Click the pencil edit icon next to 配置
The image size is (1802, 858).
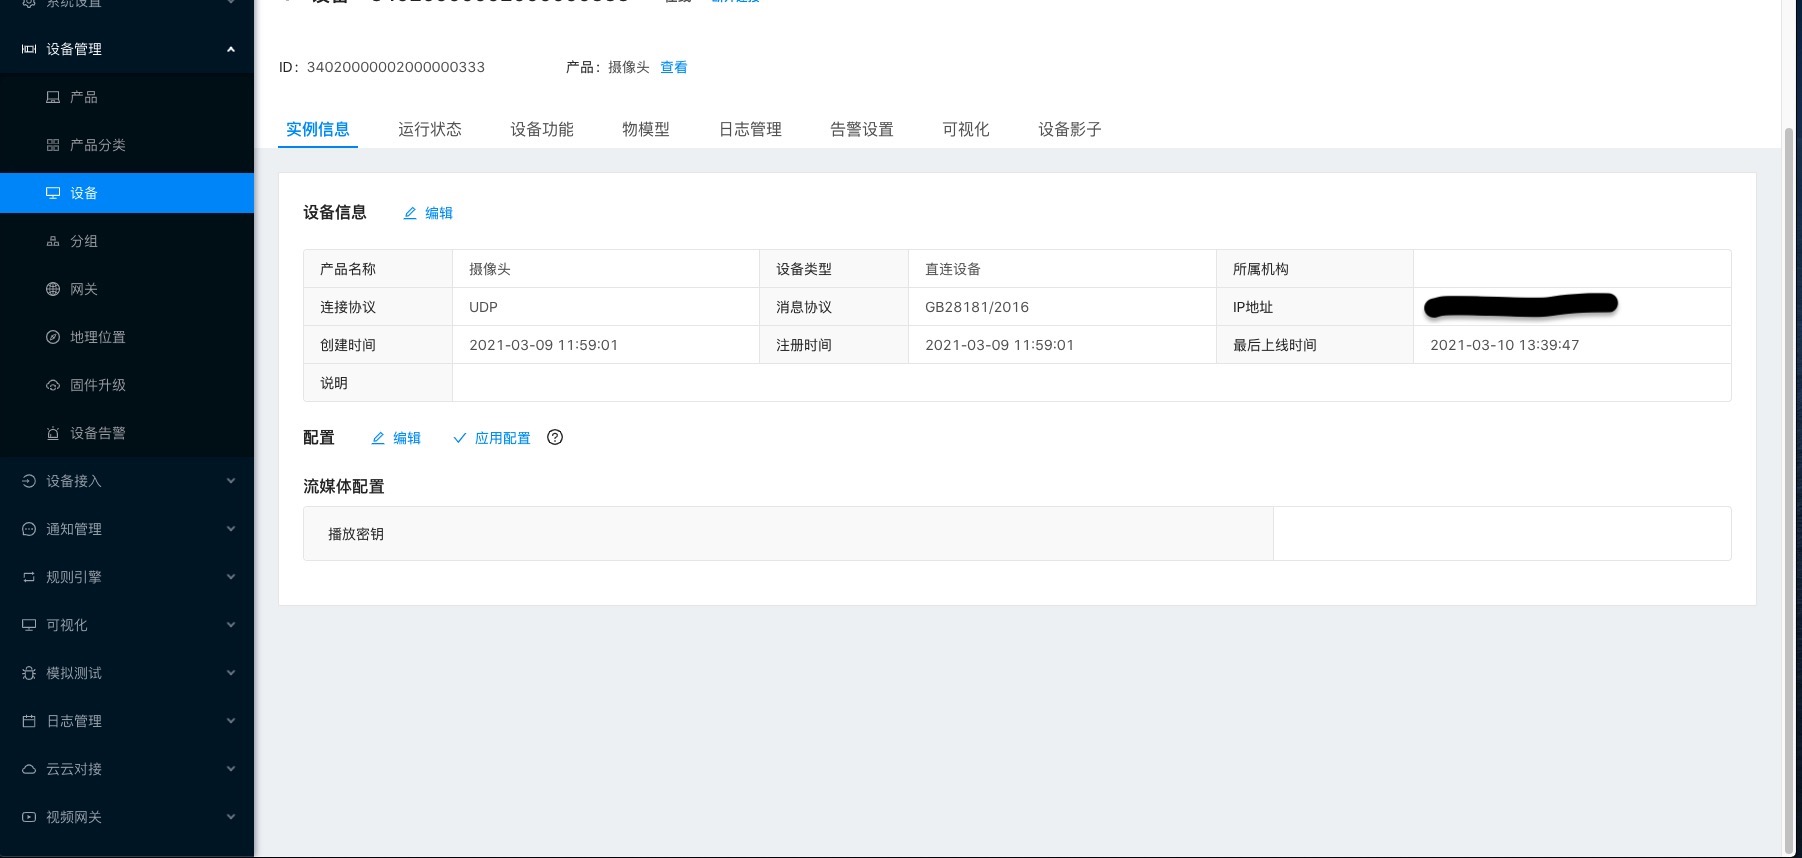(378, 438)
